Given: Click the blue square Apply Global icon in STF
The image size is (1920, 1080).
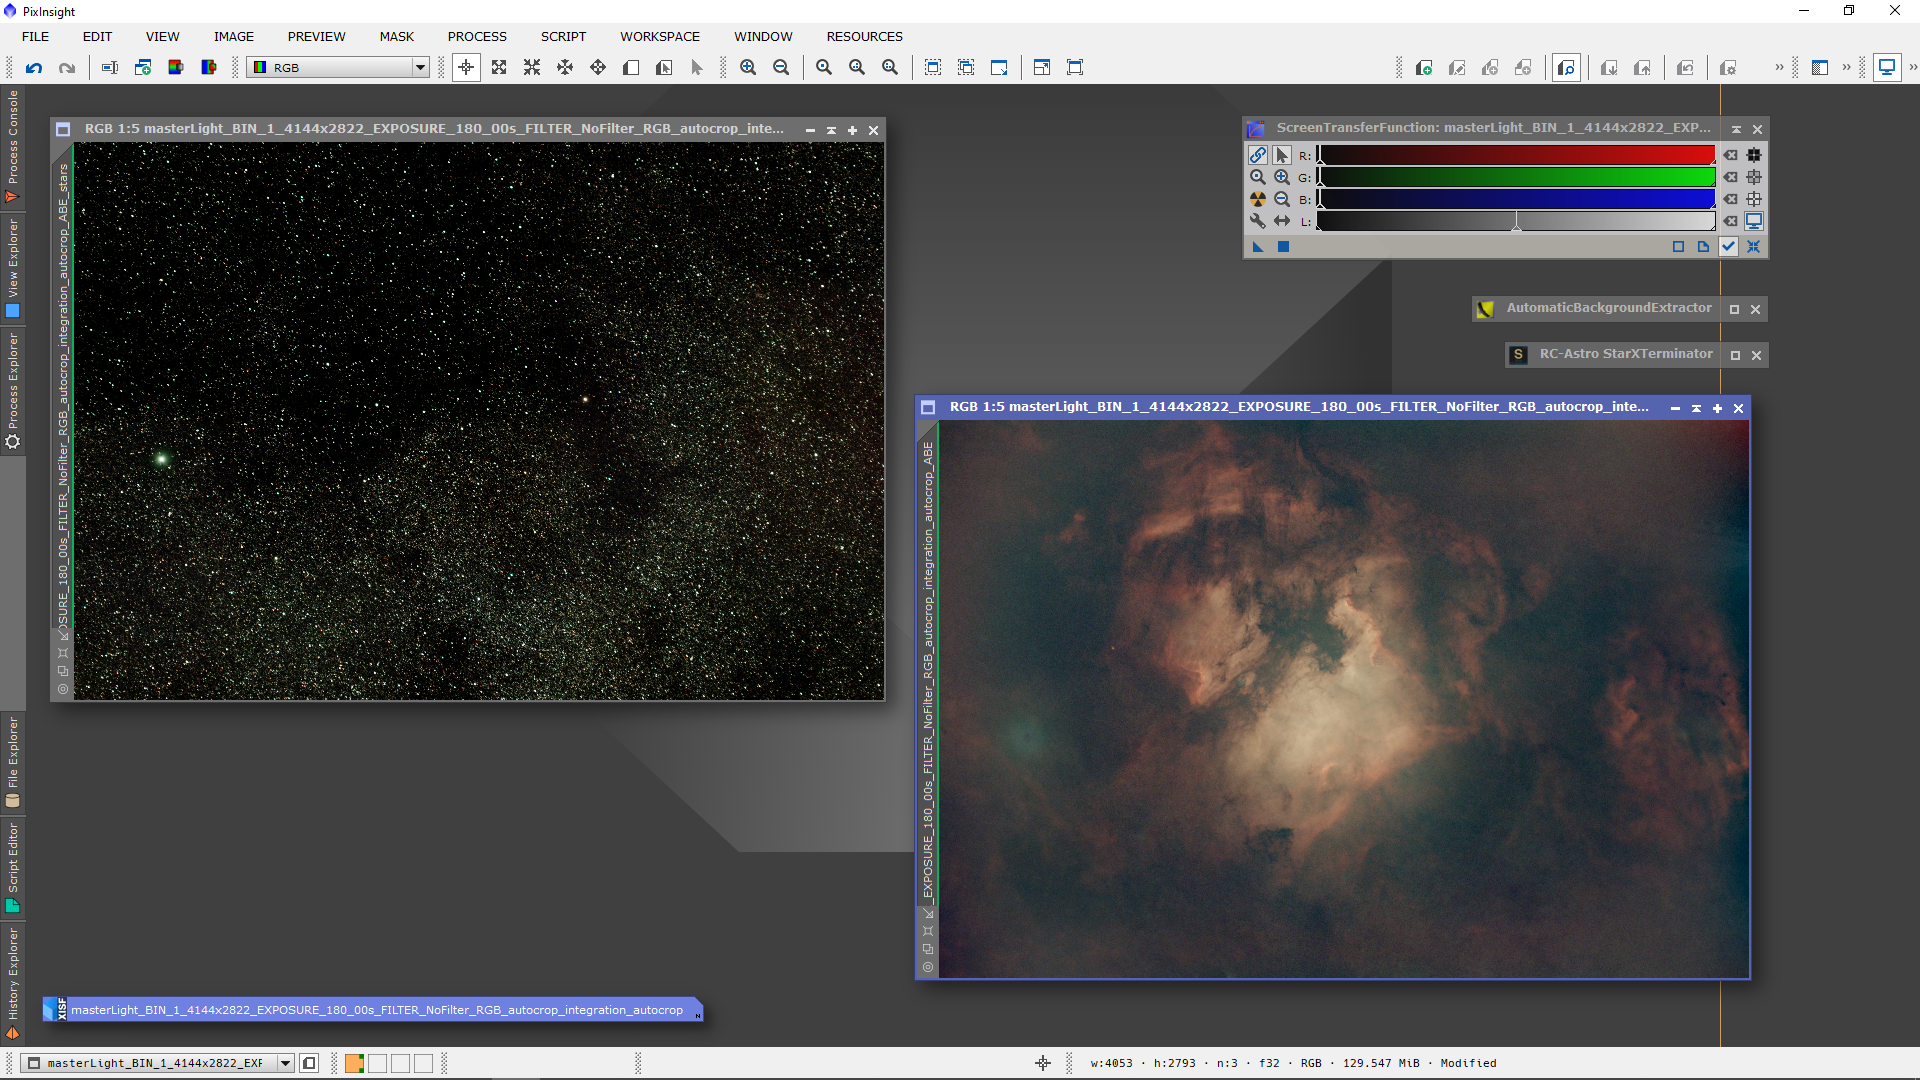Looking at the screenshot, I should coord(1283,247).
